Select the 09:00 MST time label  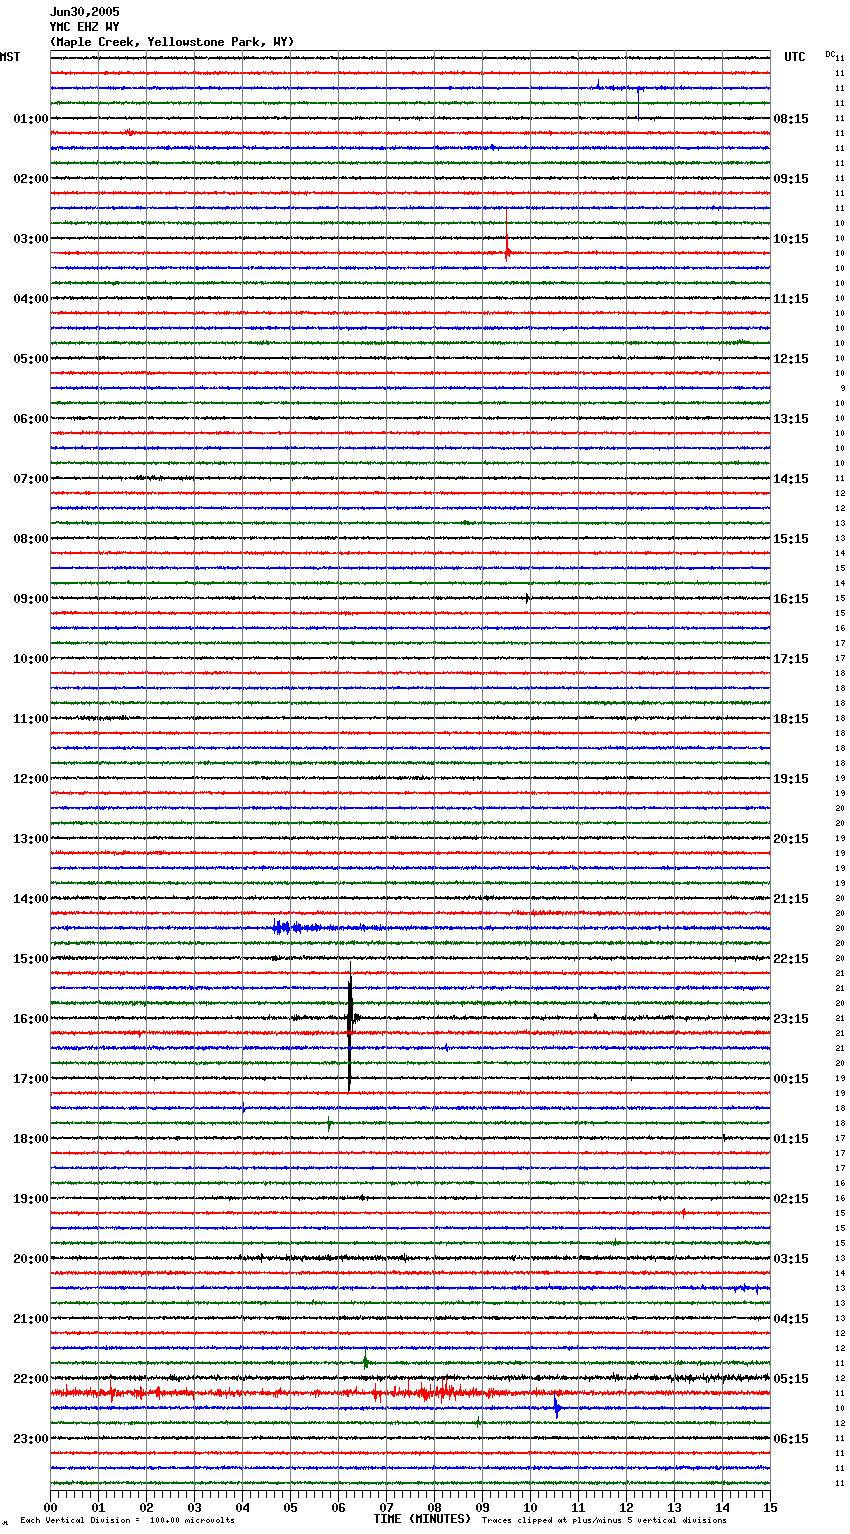pos(31,599)
